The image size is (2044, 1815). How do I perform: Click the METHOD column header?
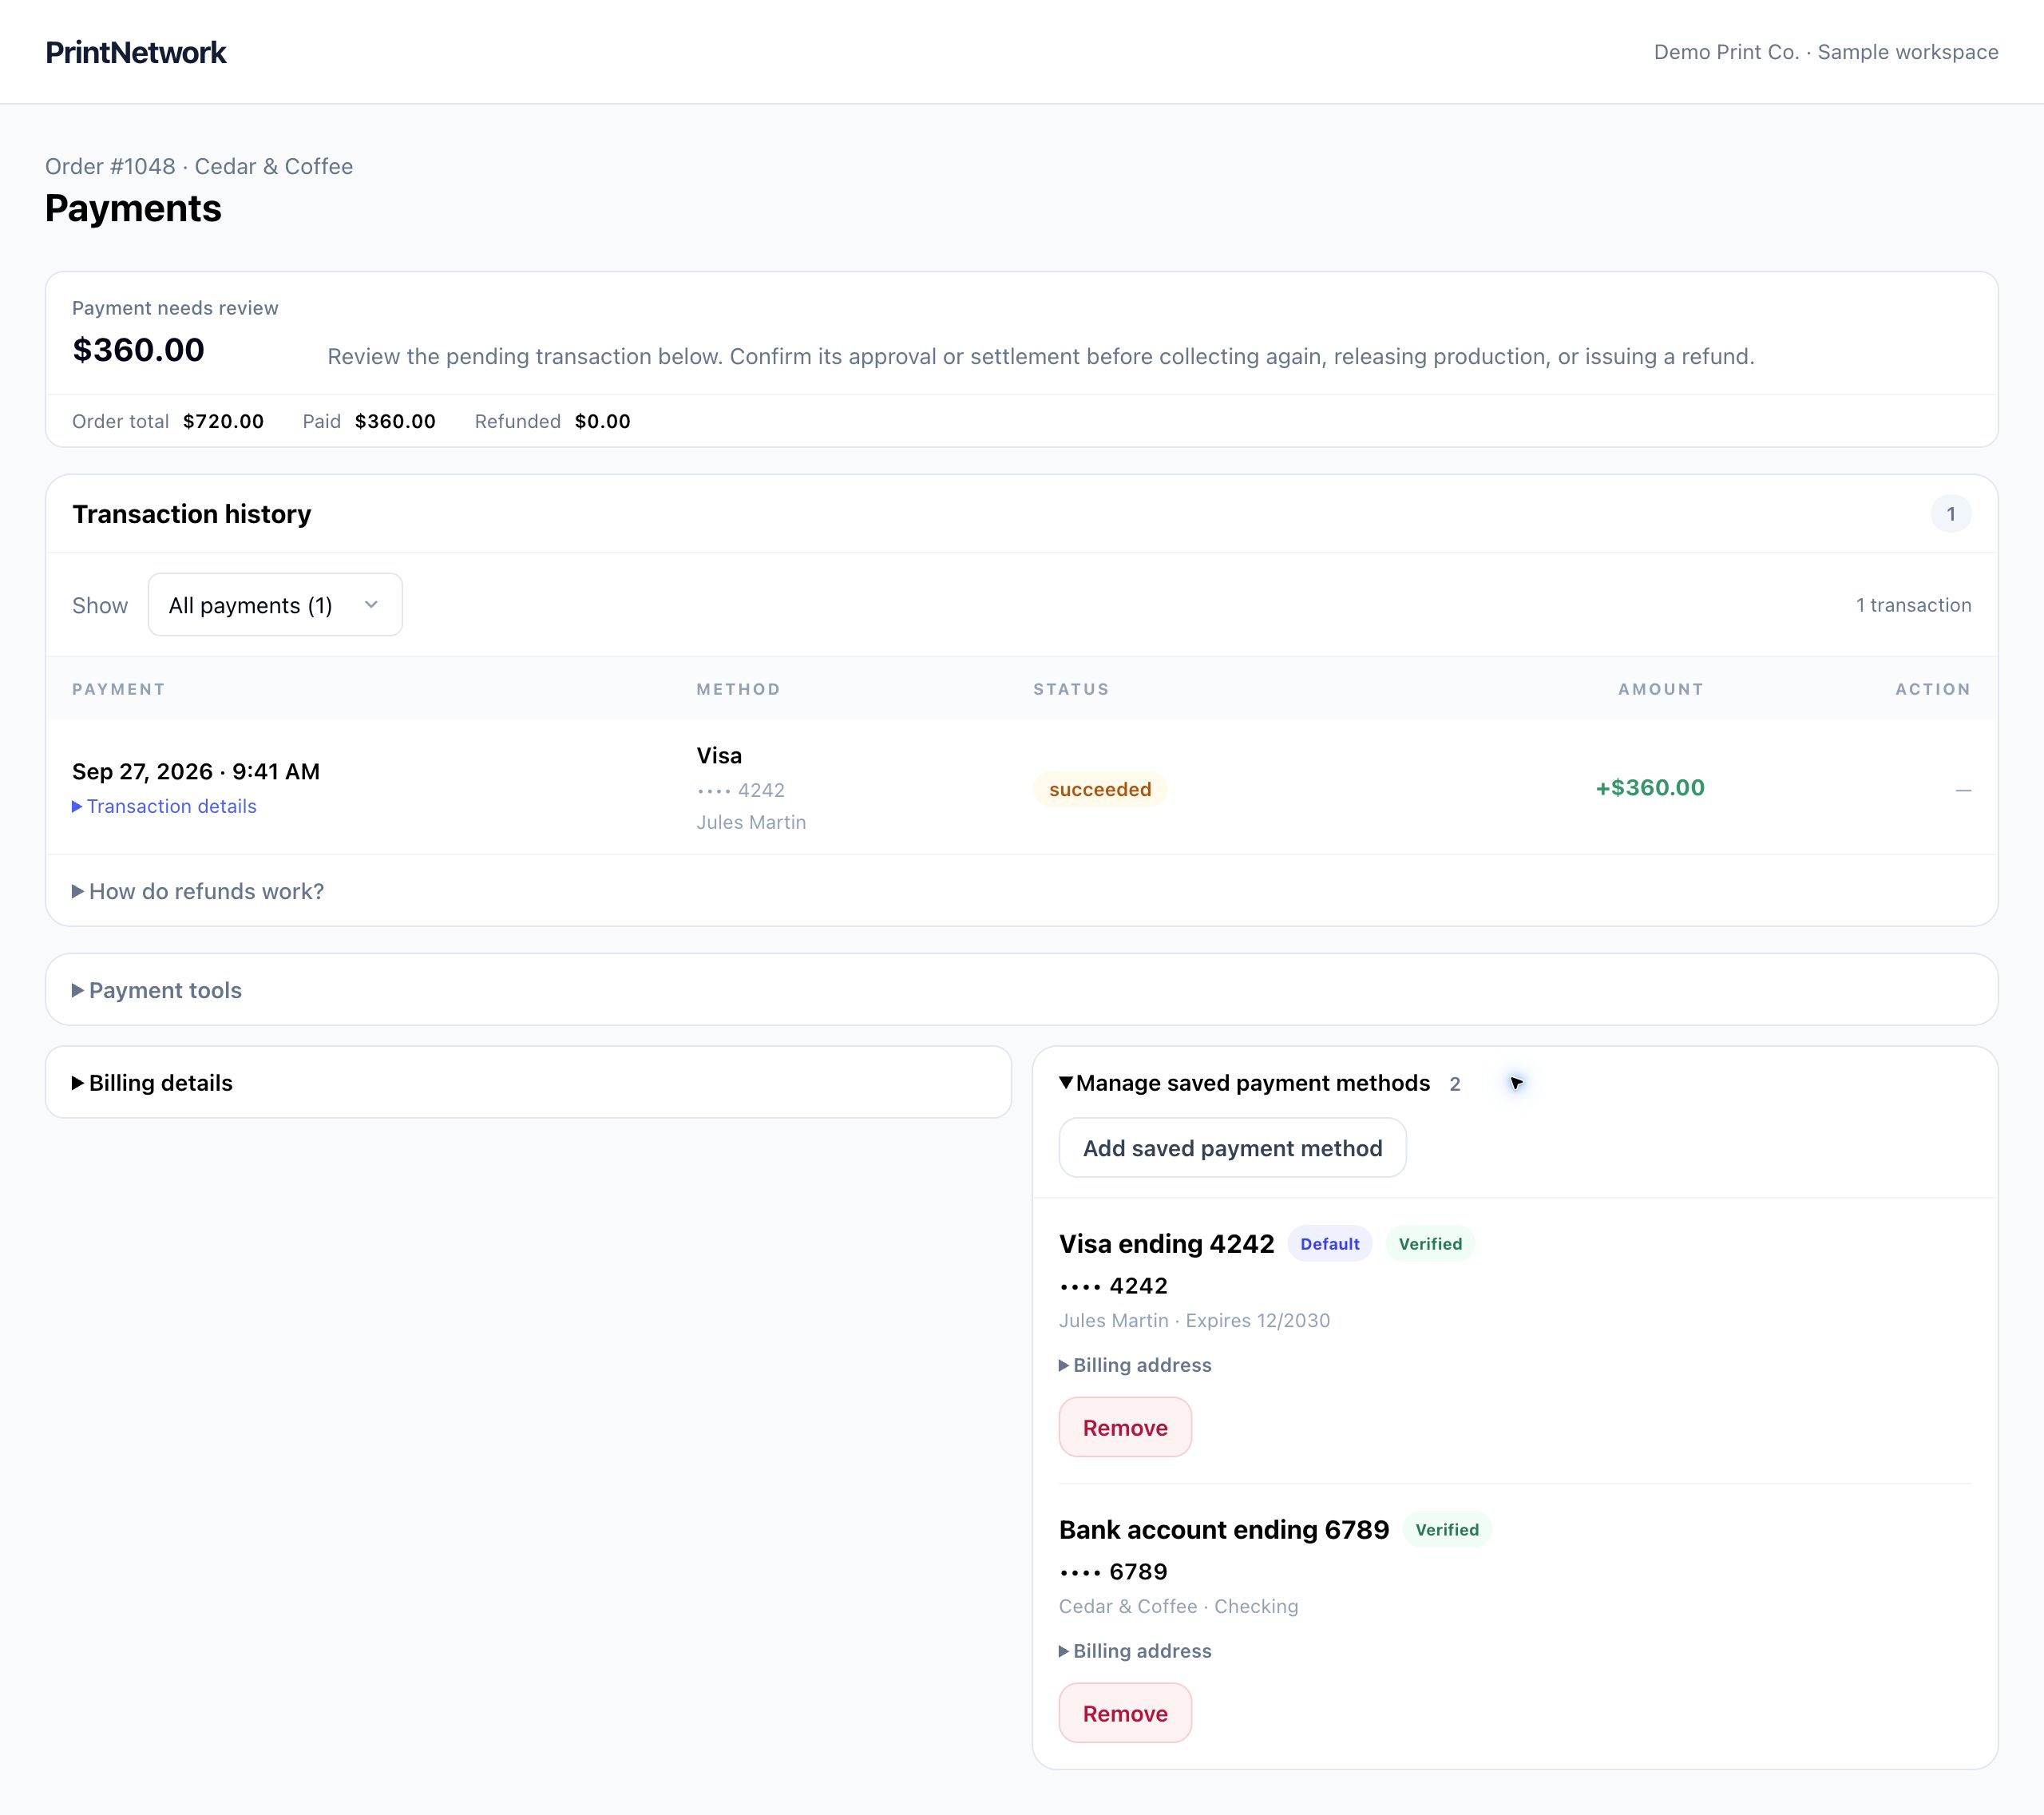tap(738, 689)
